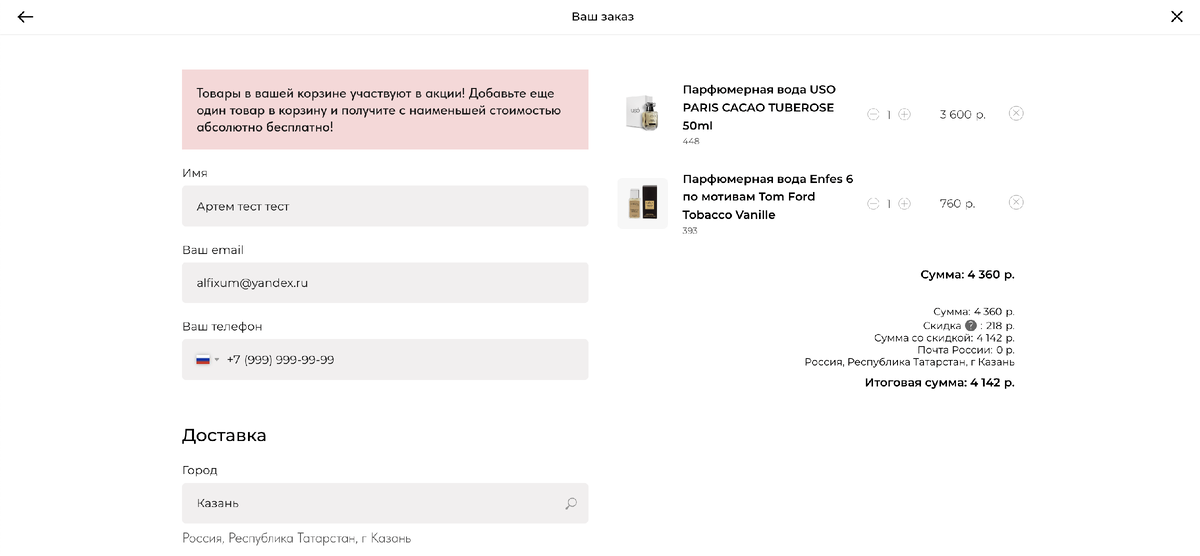Click the back arrow icon
The image size is (1200, 556).
coord(25,17)
